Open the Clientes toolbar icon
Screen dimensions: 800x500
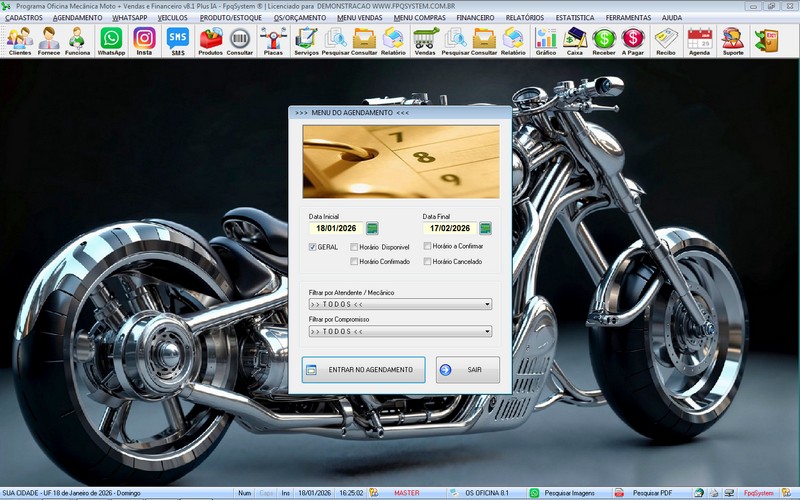pyautogui.click(x=20, y=41)
